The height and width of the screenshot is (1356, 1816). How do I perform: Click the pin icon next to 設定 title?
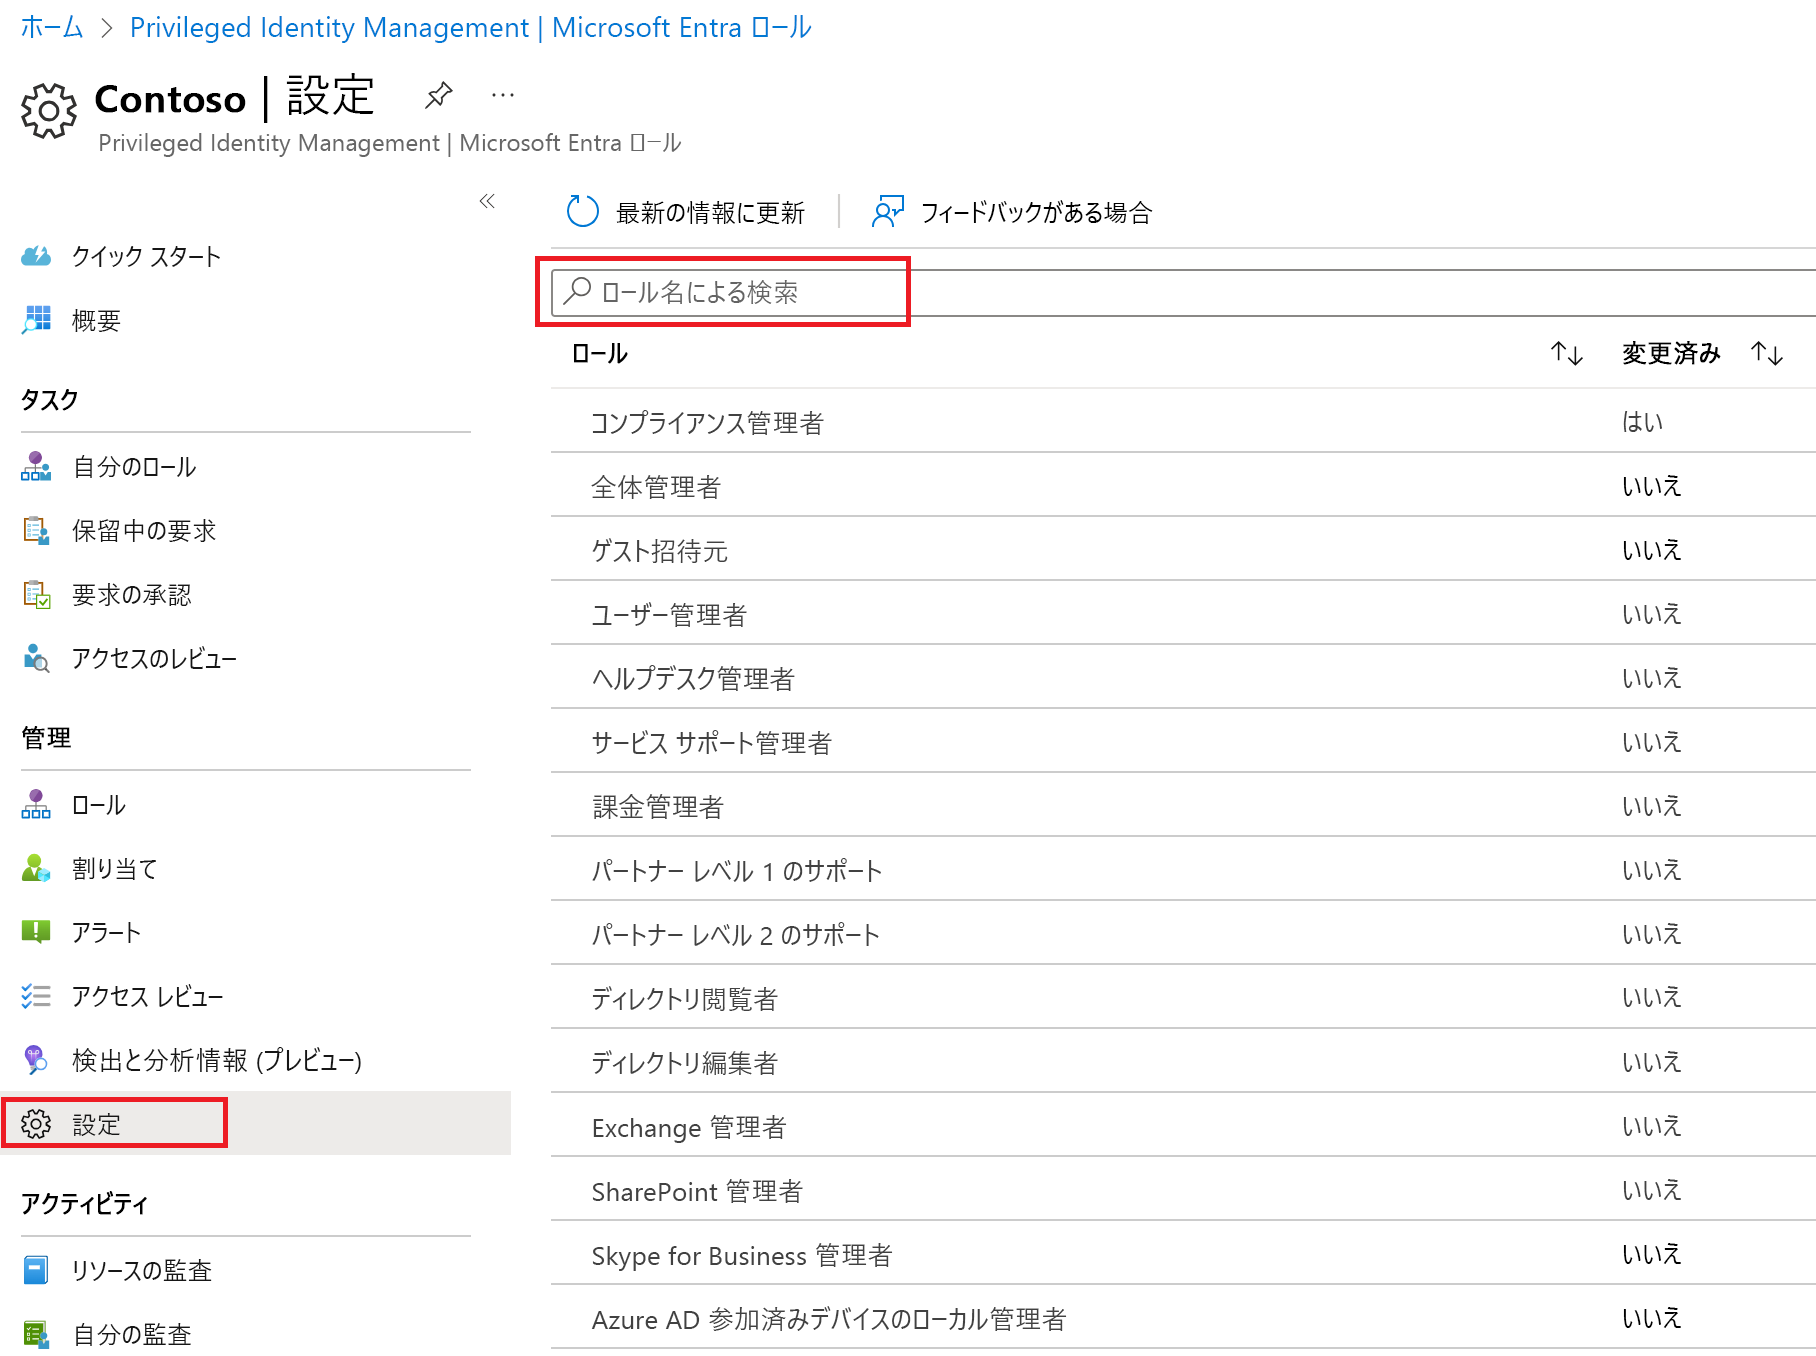tap(438, 96)
